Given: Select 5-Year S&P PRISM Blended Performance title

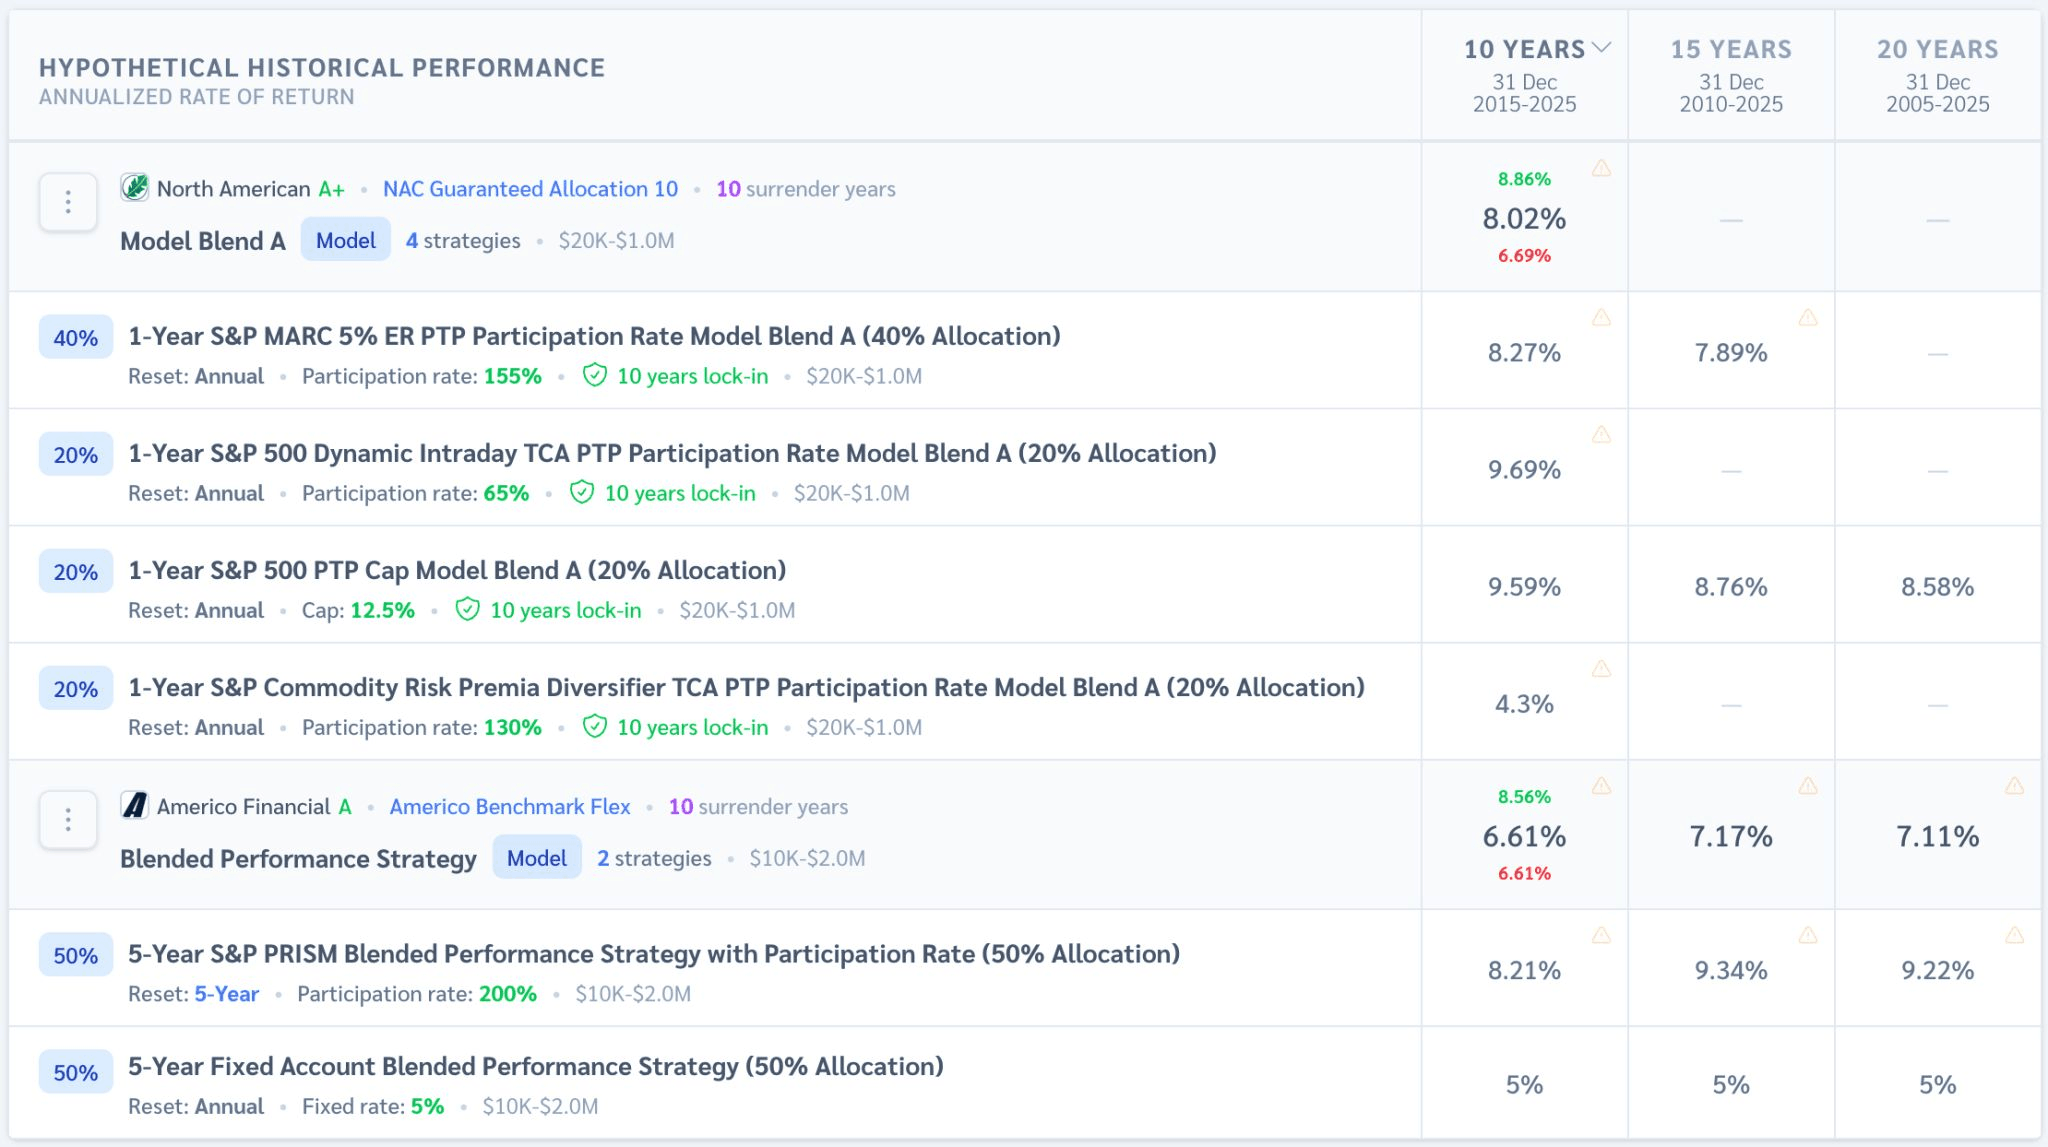Looking at the screenshot, I should point(654,954).
